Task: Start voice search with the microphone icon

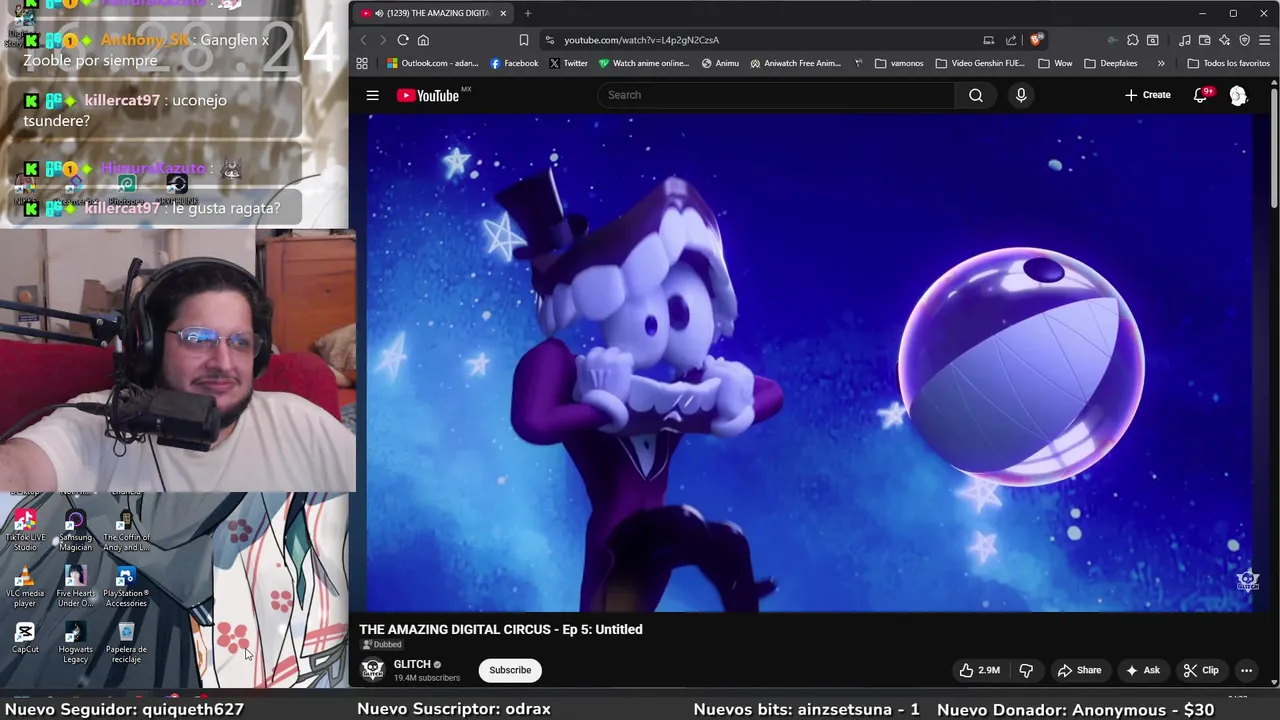Action: [1021, 95]
